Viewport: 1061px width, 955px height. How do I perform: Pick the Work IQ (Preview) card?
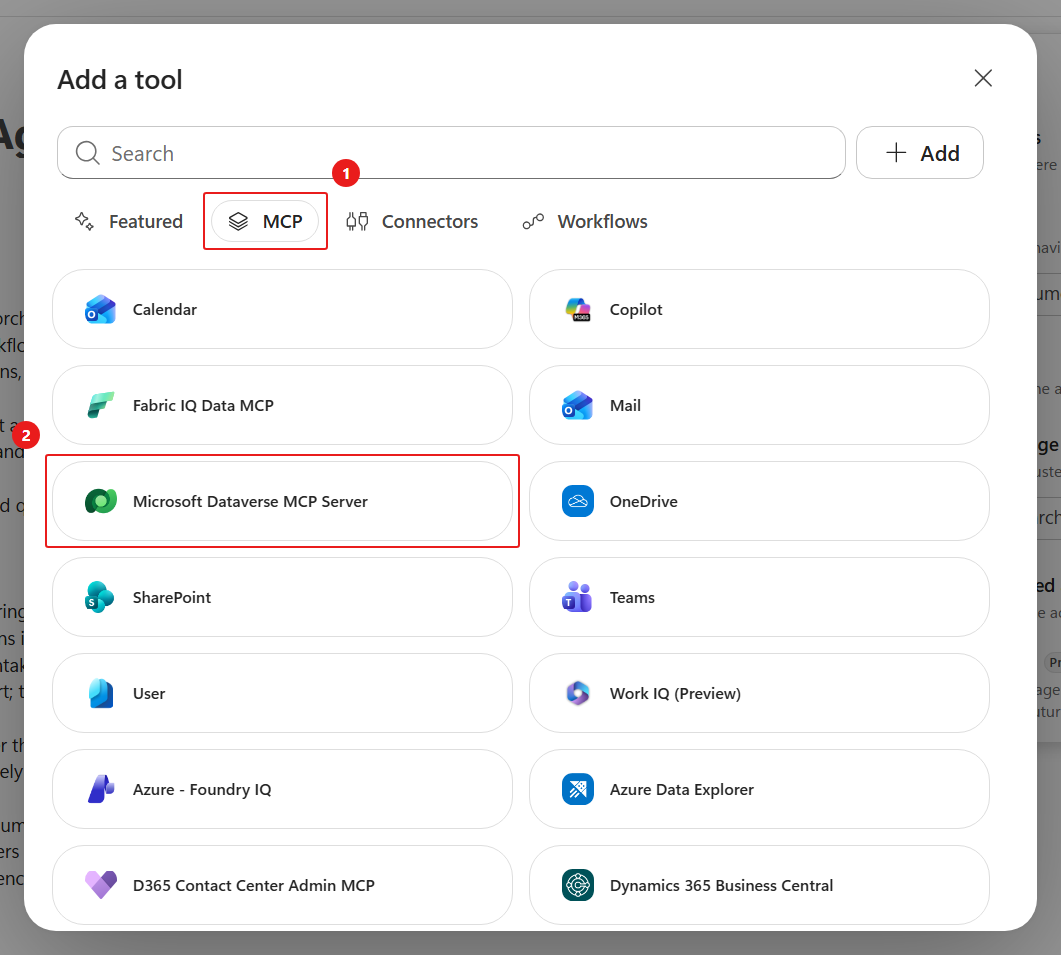[759, 693]
